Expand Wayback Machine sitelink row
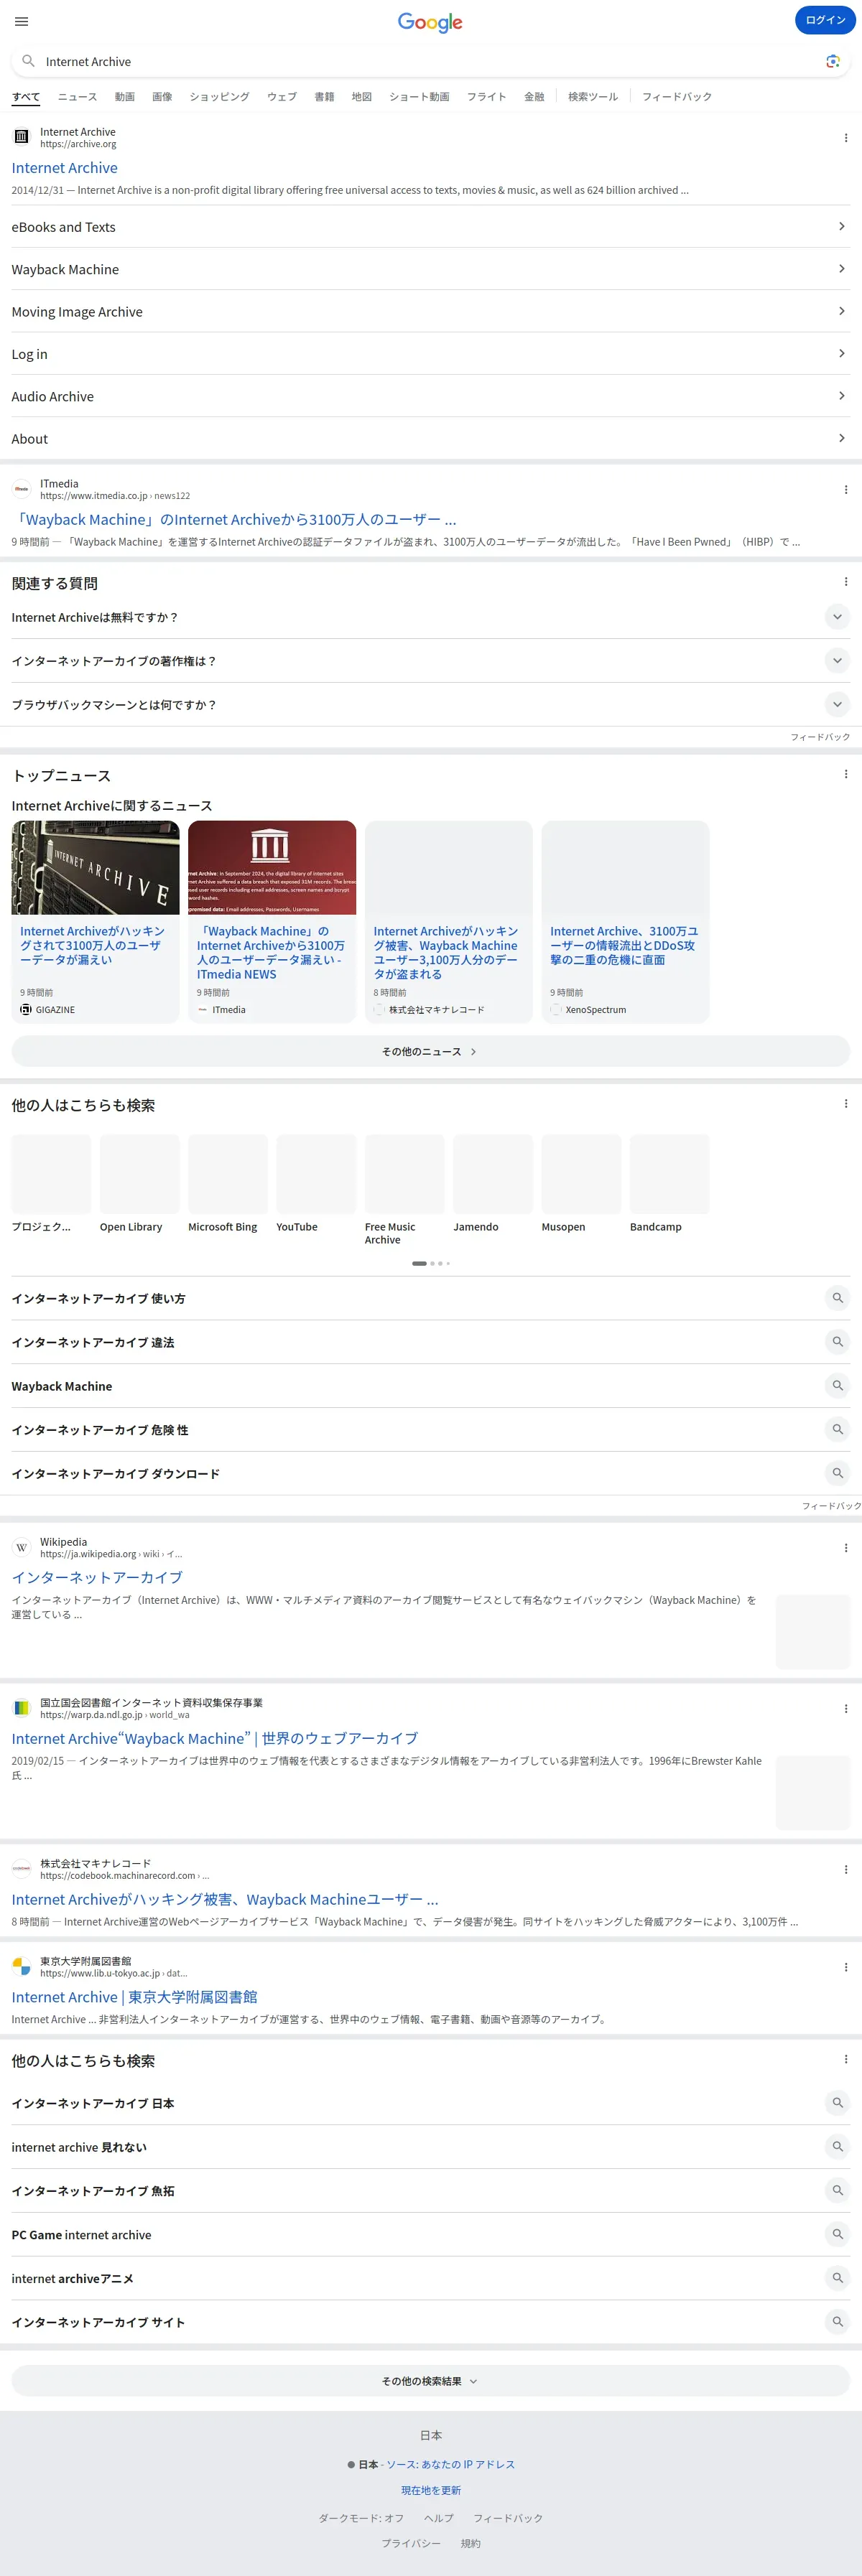 coord(430,269)
